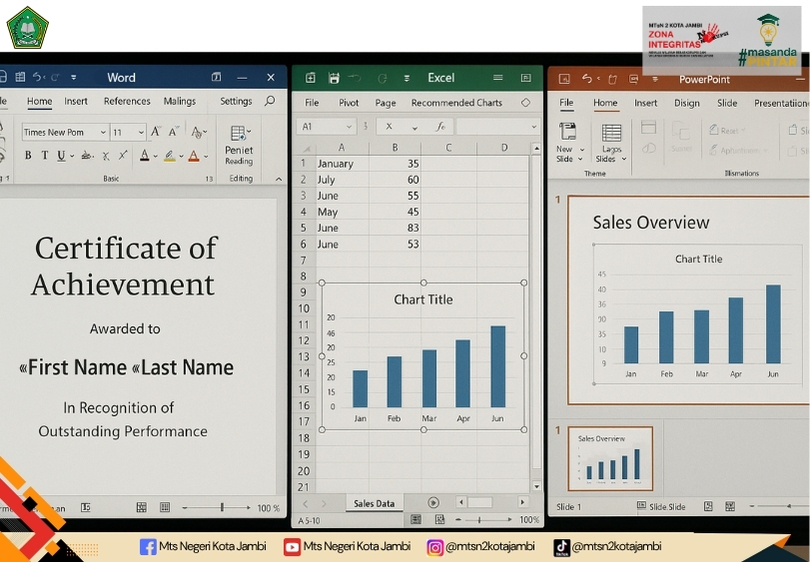The height and width of the screenshot is (562, 810).
Task: Open the font size 11 dropdown
Action: coord(141,132)
